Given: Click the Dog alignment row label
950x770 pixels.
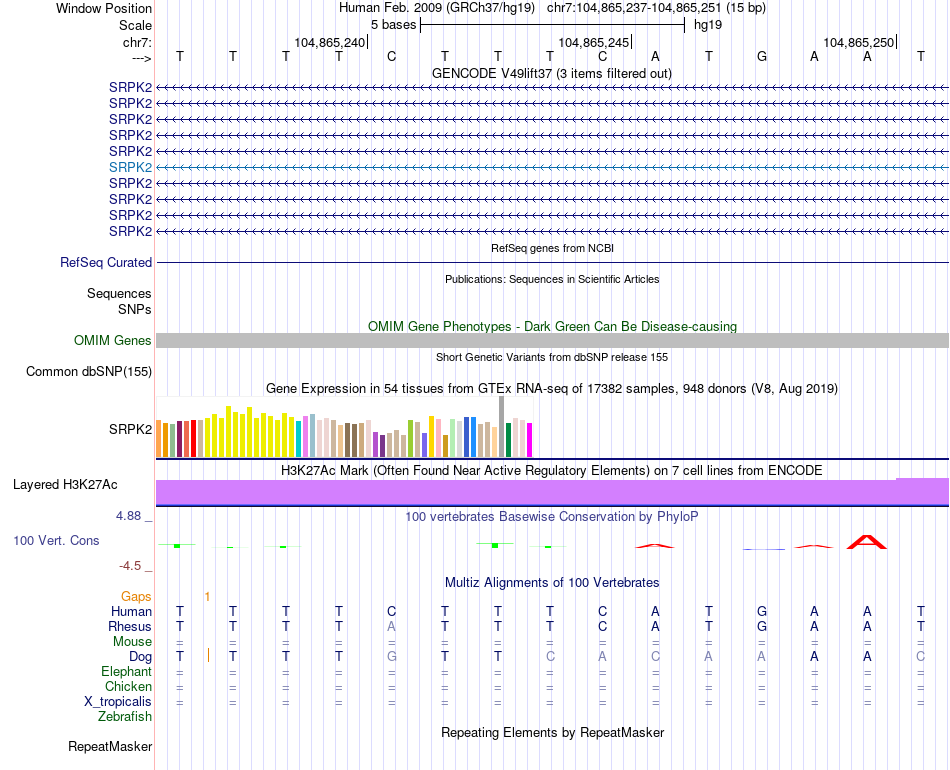Looking at the screenshot, I should (141, 657).
